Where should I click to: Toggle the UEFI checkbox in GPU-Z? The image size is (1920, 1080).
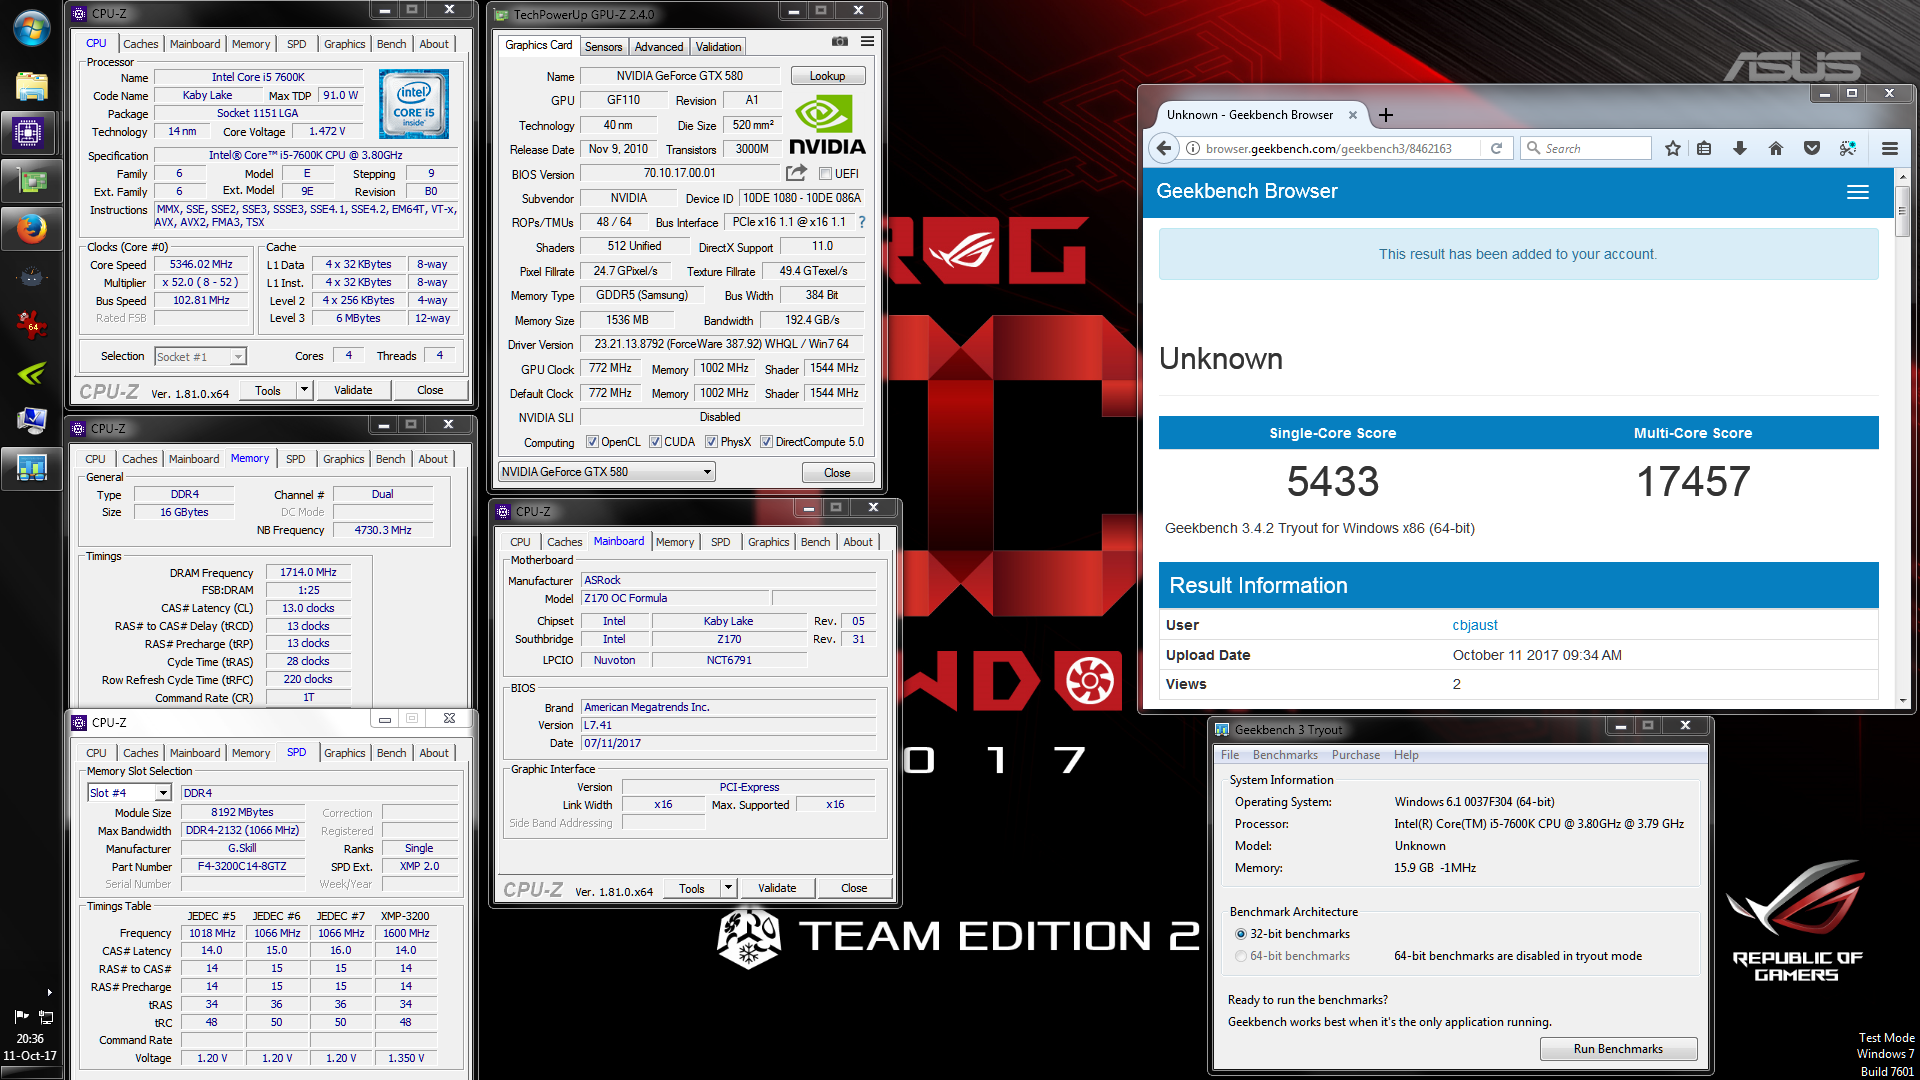point(826,174)
